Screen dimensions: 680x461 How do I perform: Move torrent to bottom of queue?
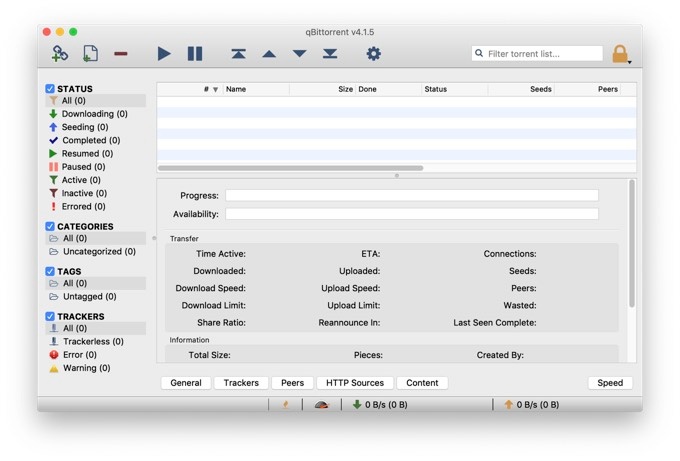coord(330,54)
